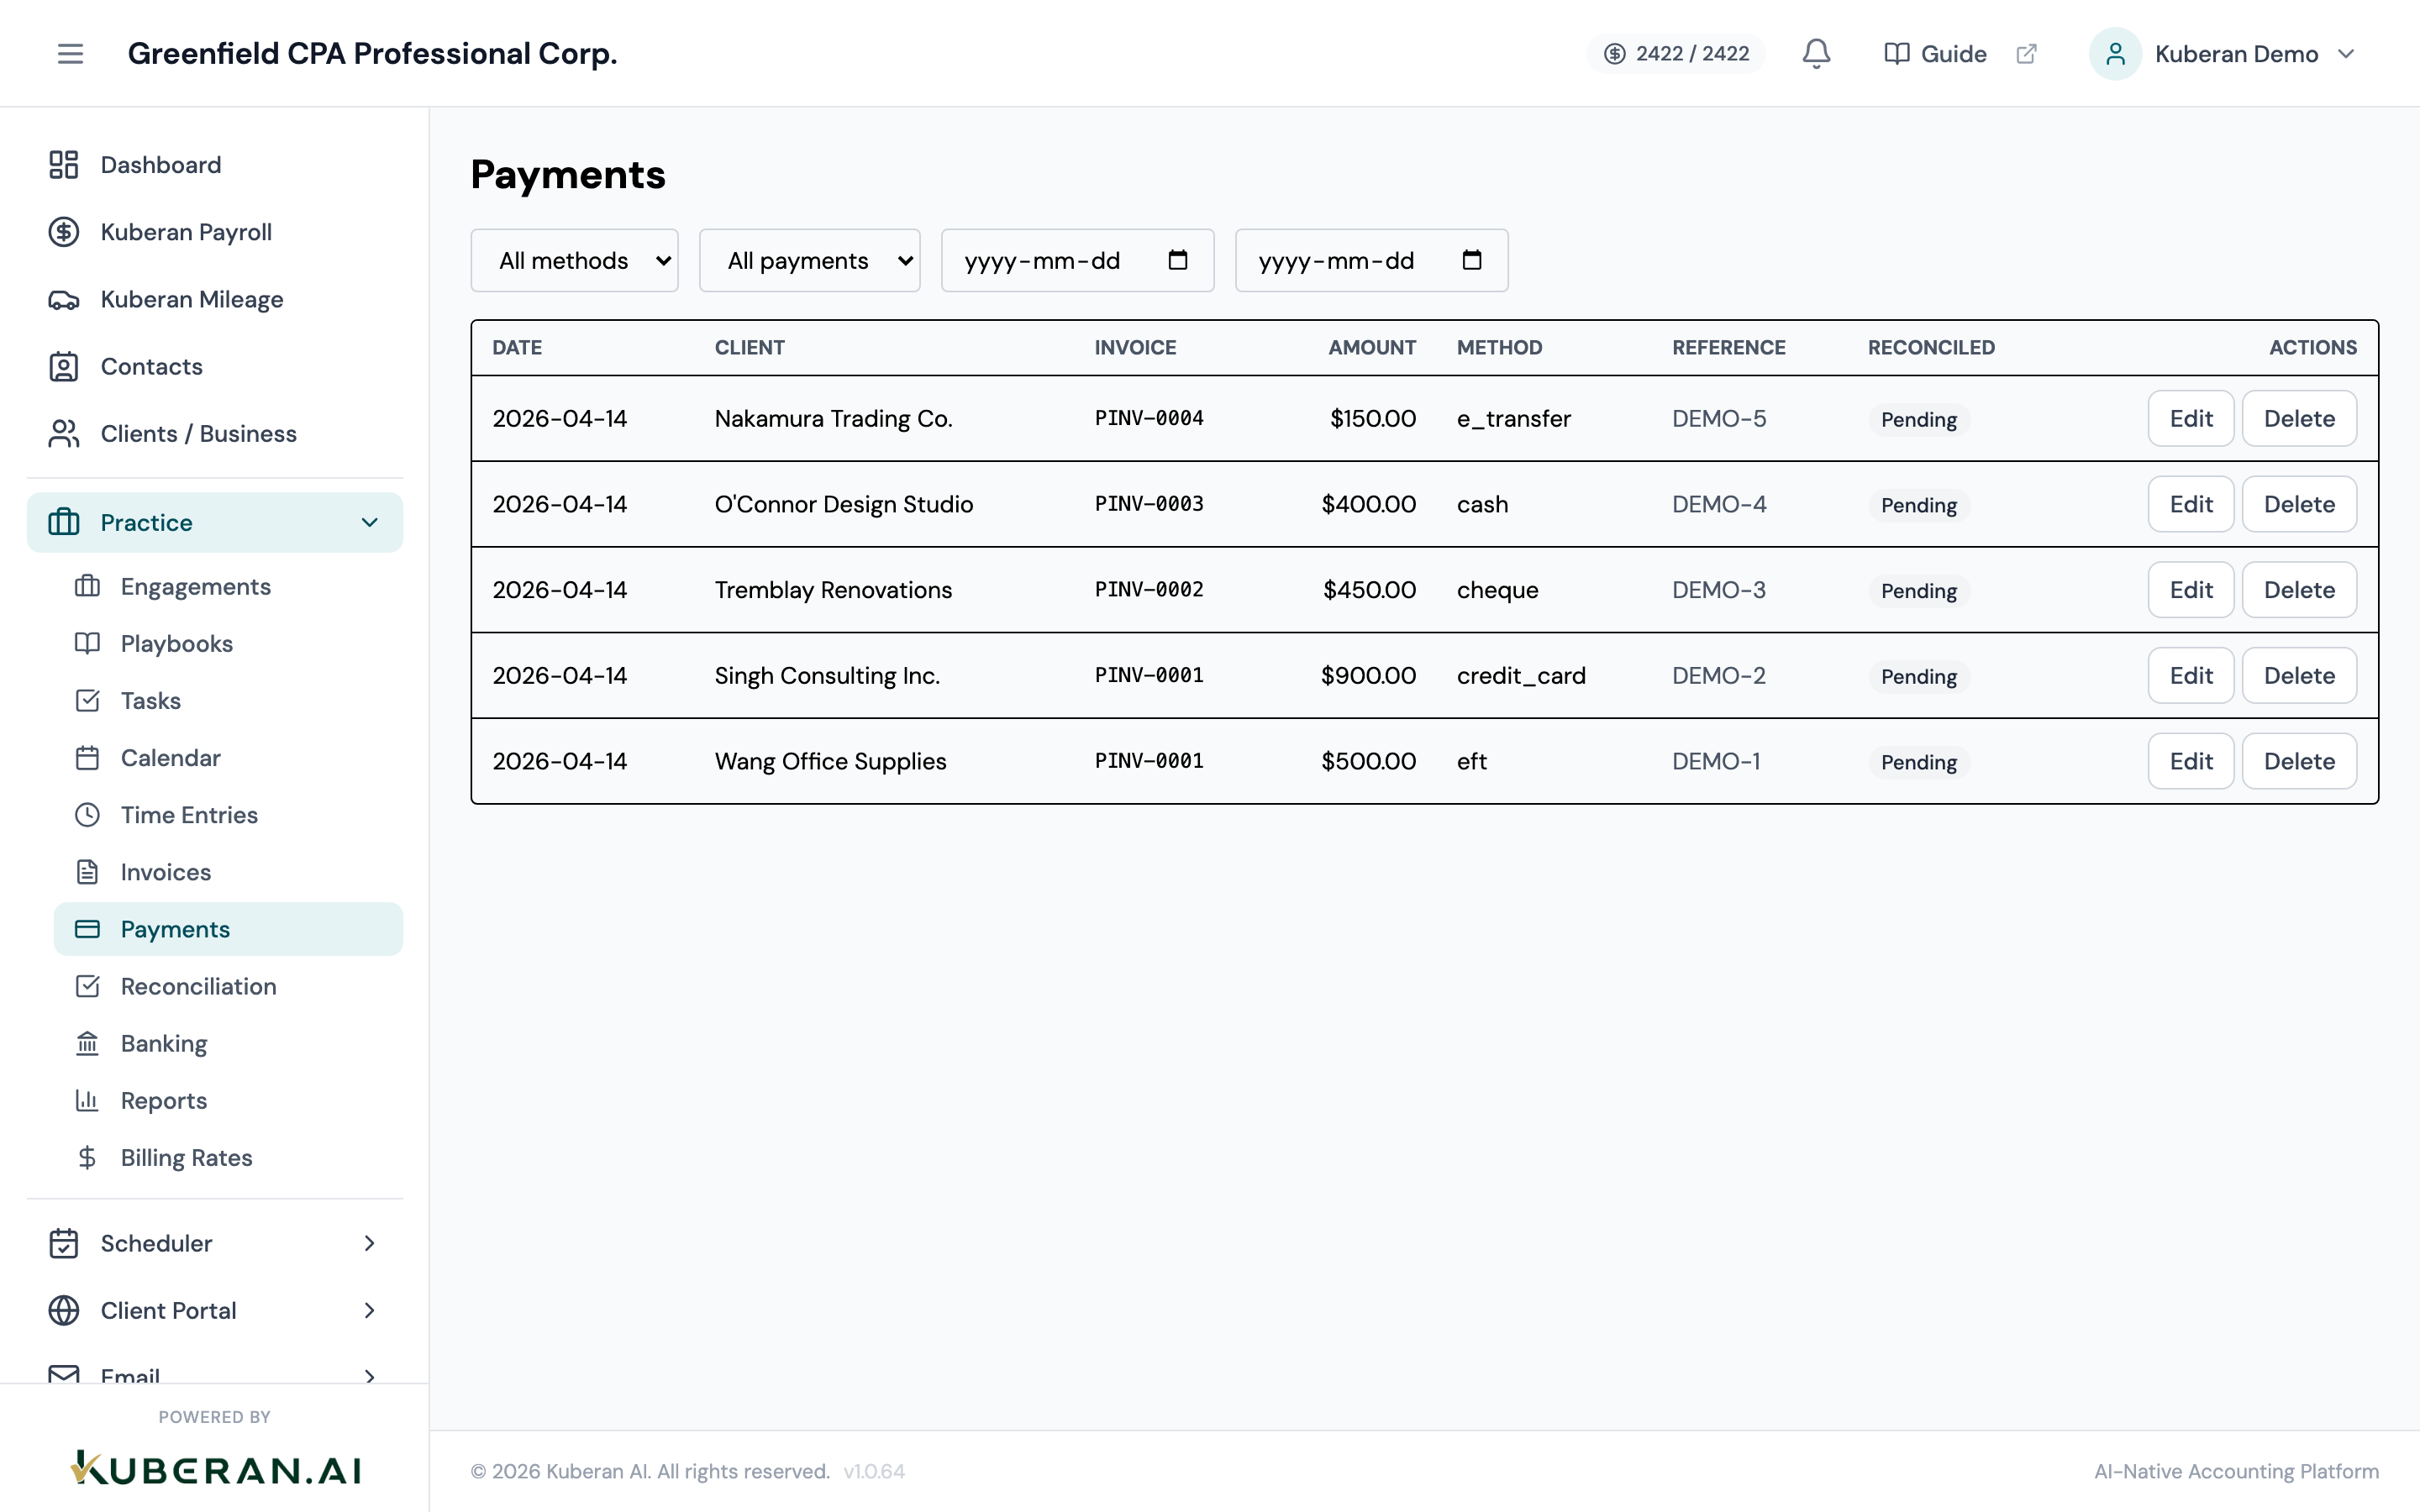
Task: Open the Guide external link icon
Action: 2026,53
